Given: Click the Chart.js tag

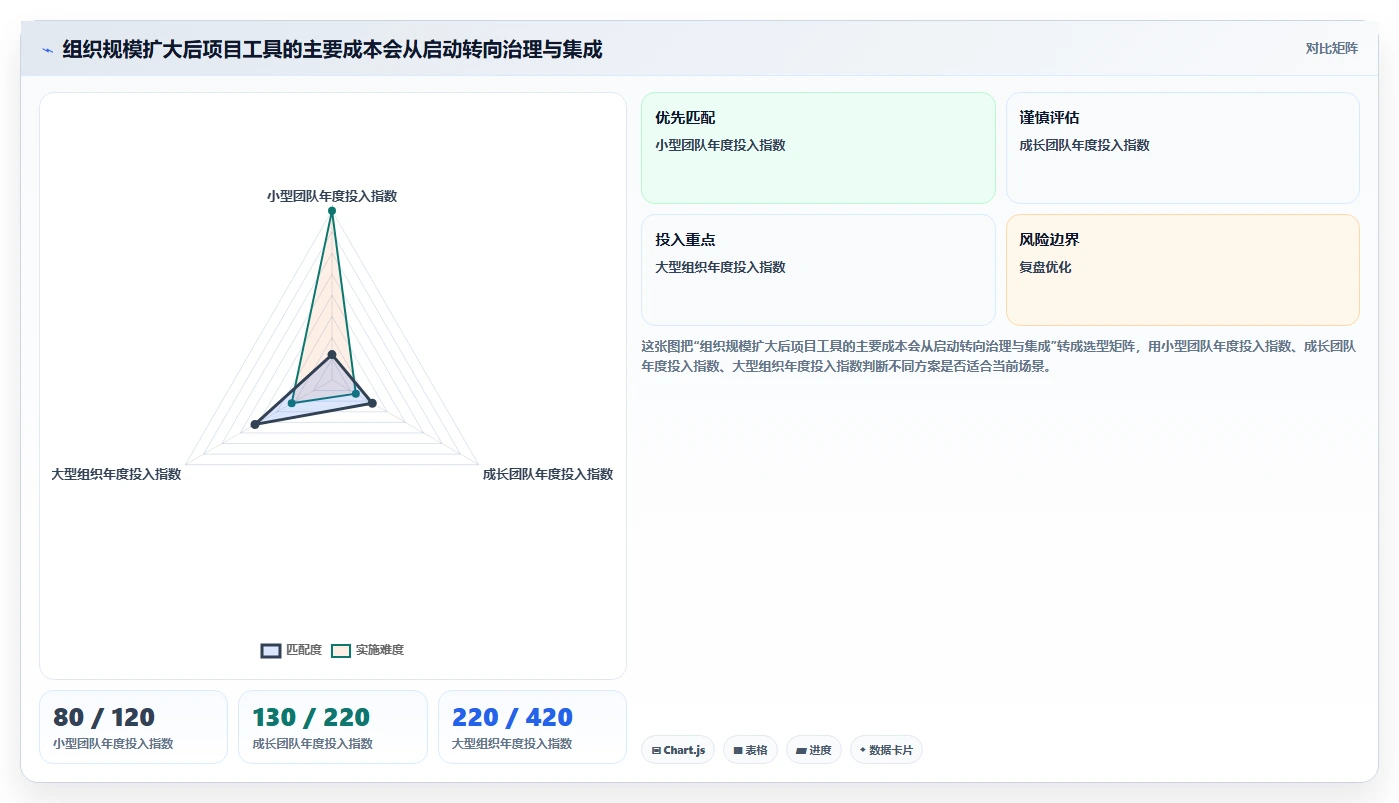Looking at the screenshot, I should coord(678,750).
